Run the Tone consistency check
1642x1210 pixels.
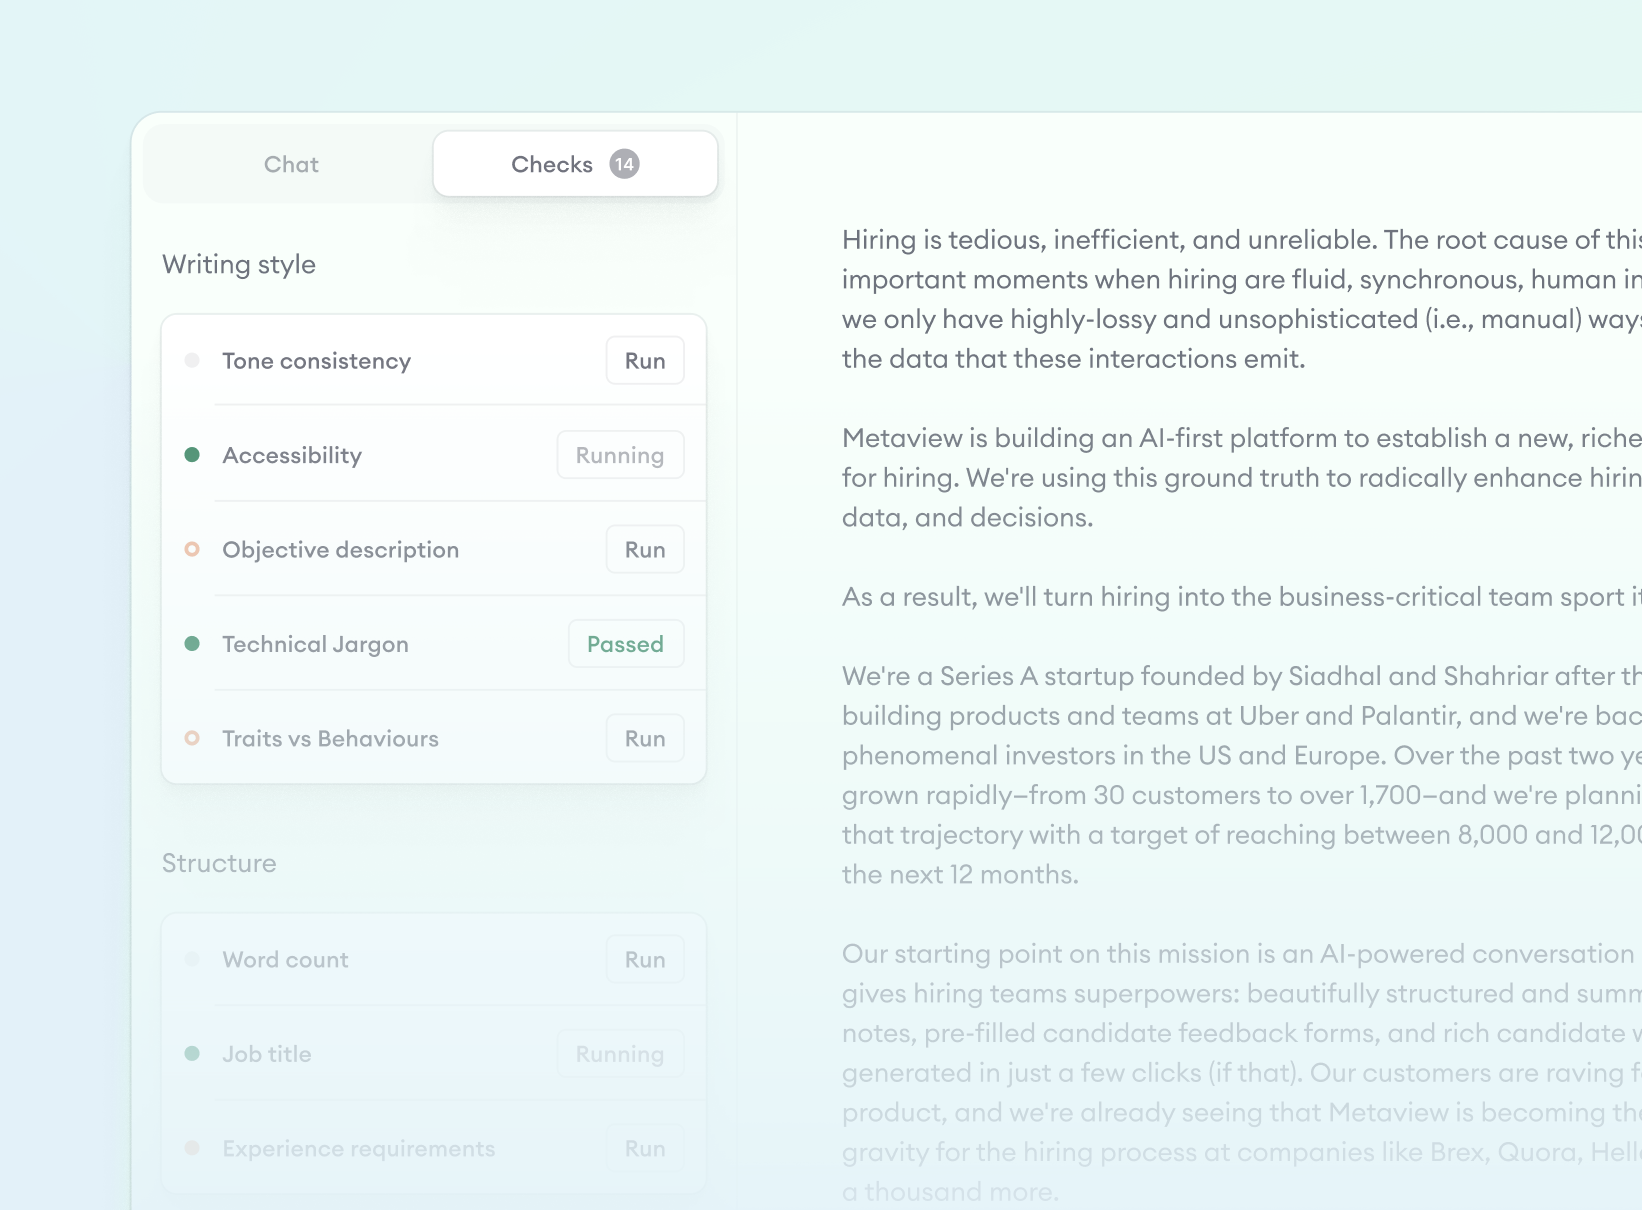click(645, 361)
